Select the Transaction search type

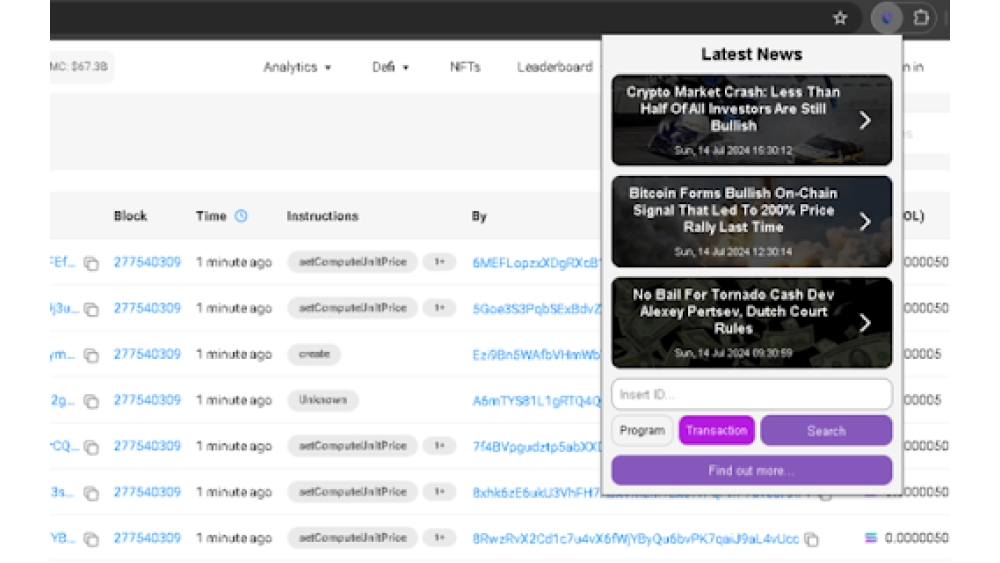pos(717,430)
